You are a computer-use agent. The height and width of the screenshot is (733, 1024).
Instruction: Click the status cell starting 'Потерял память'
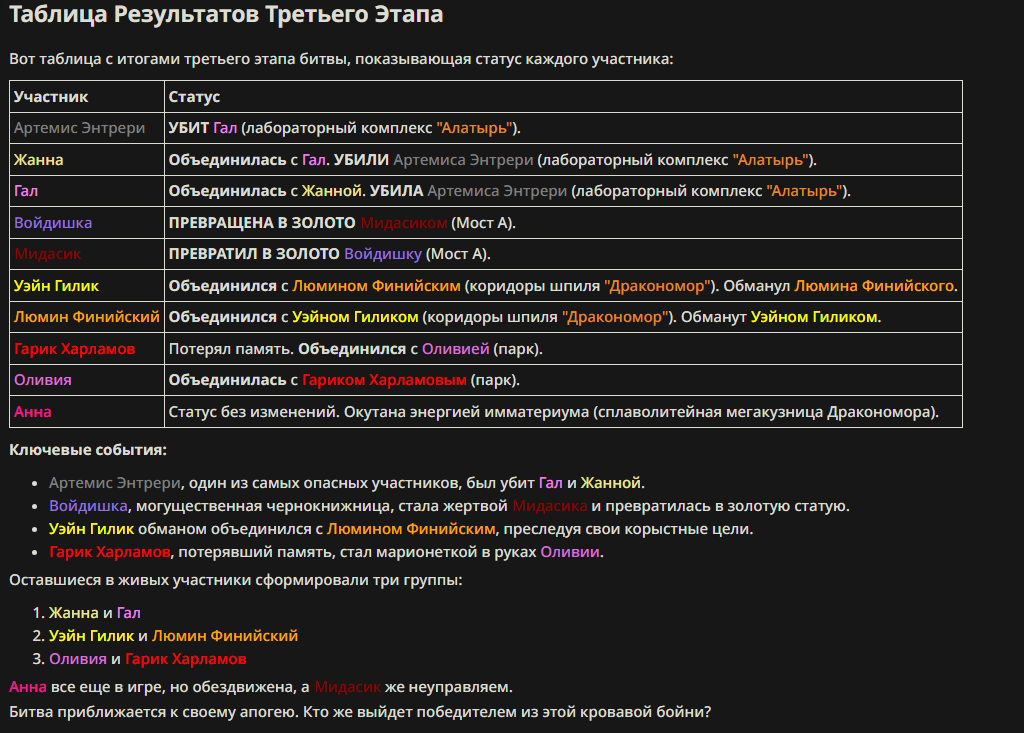(563, 349)
